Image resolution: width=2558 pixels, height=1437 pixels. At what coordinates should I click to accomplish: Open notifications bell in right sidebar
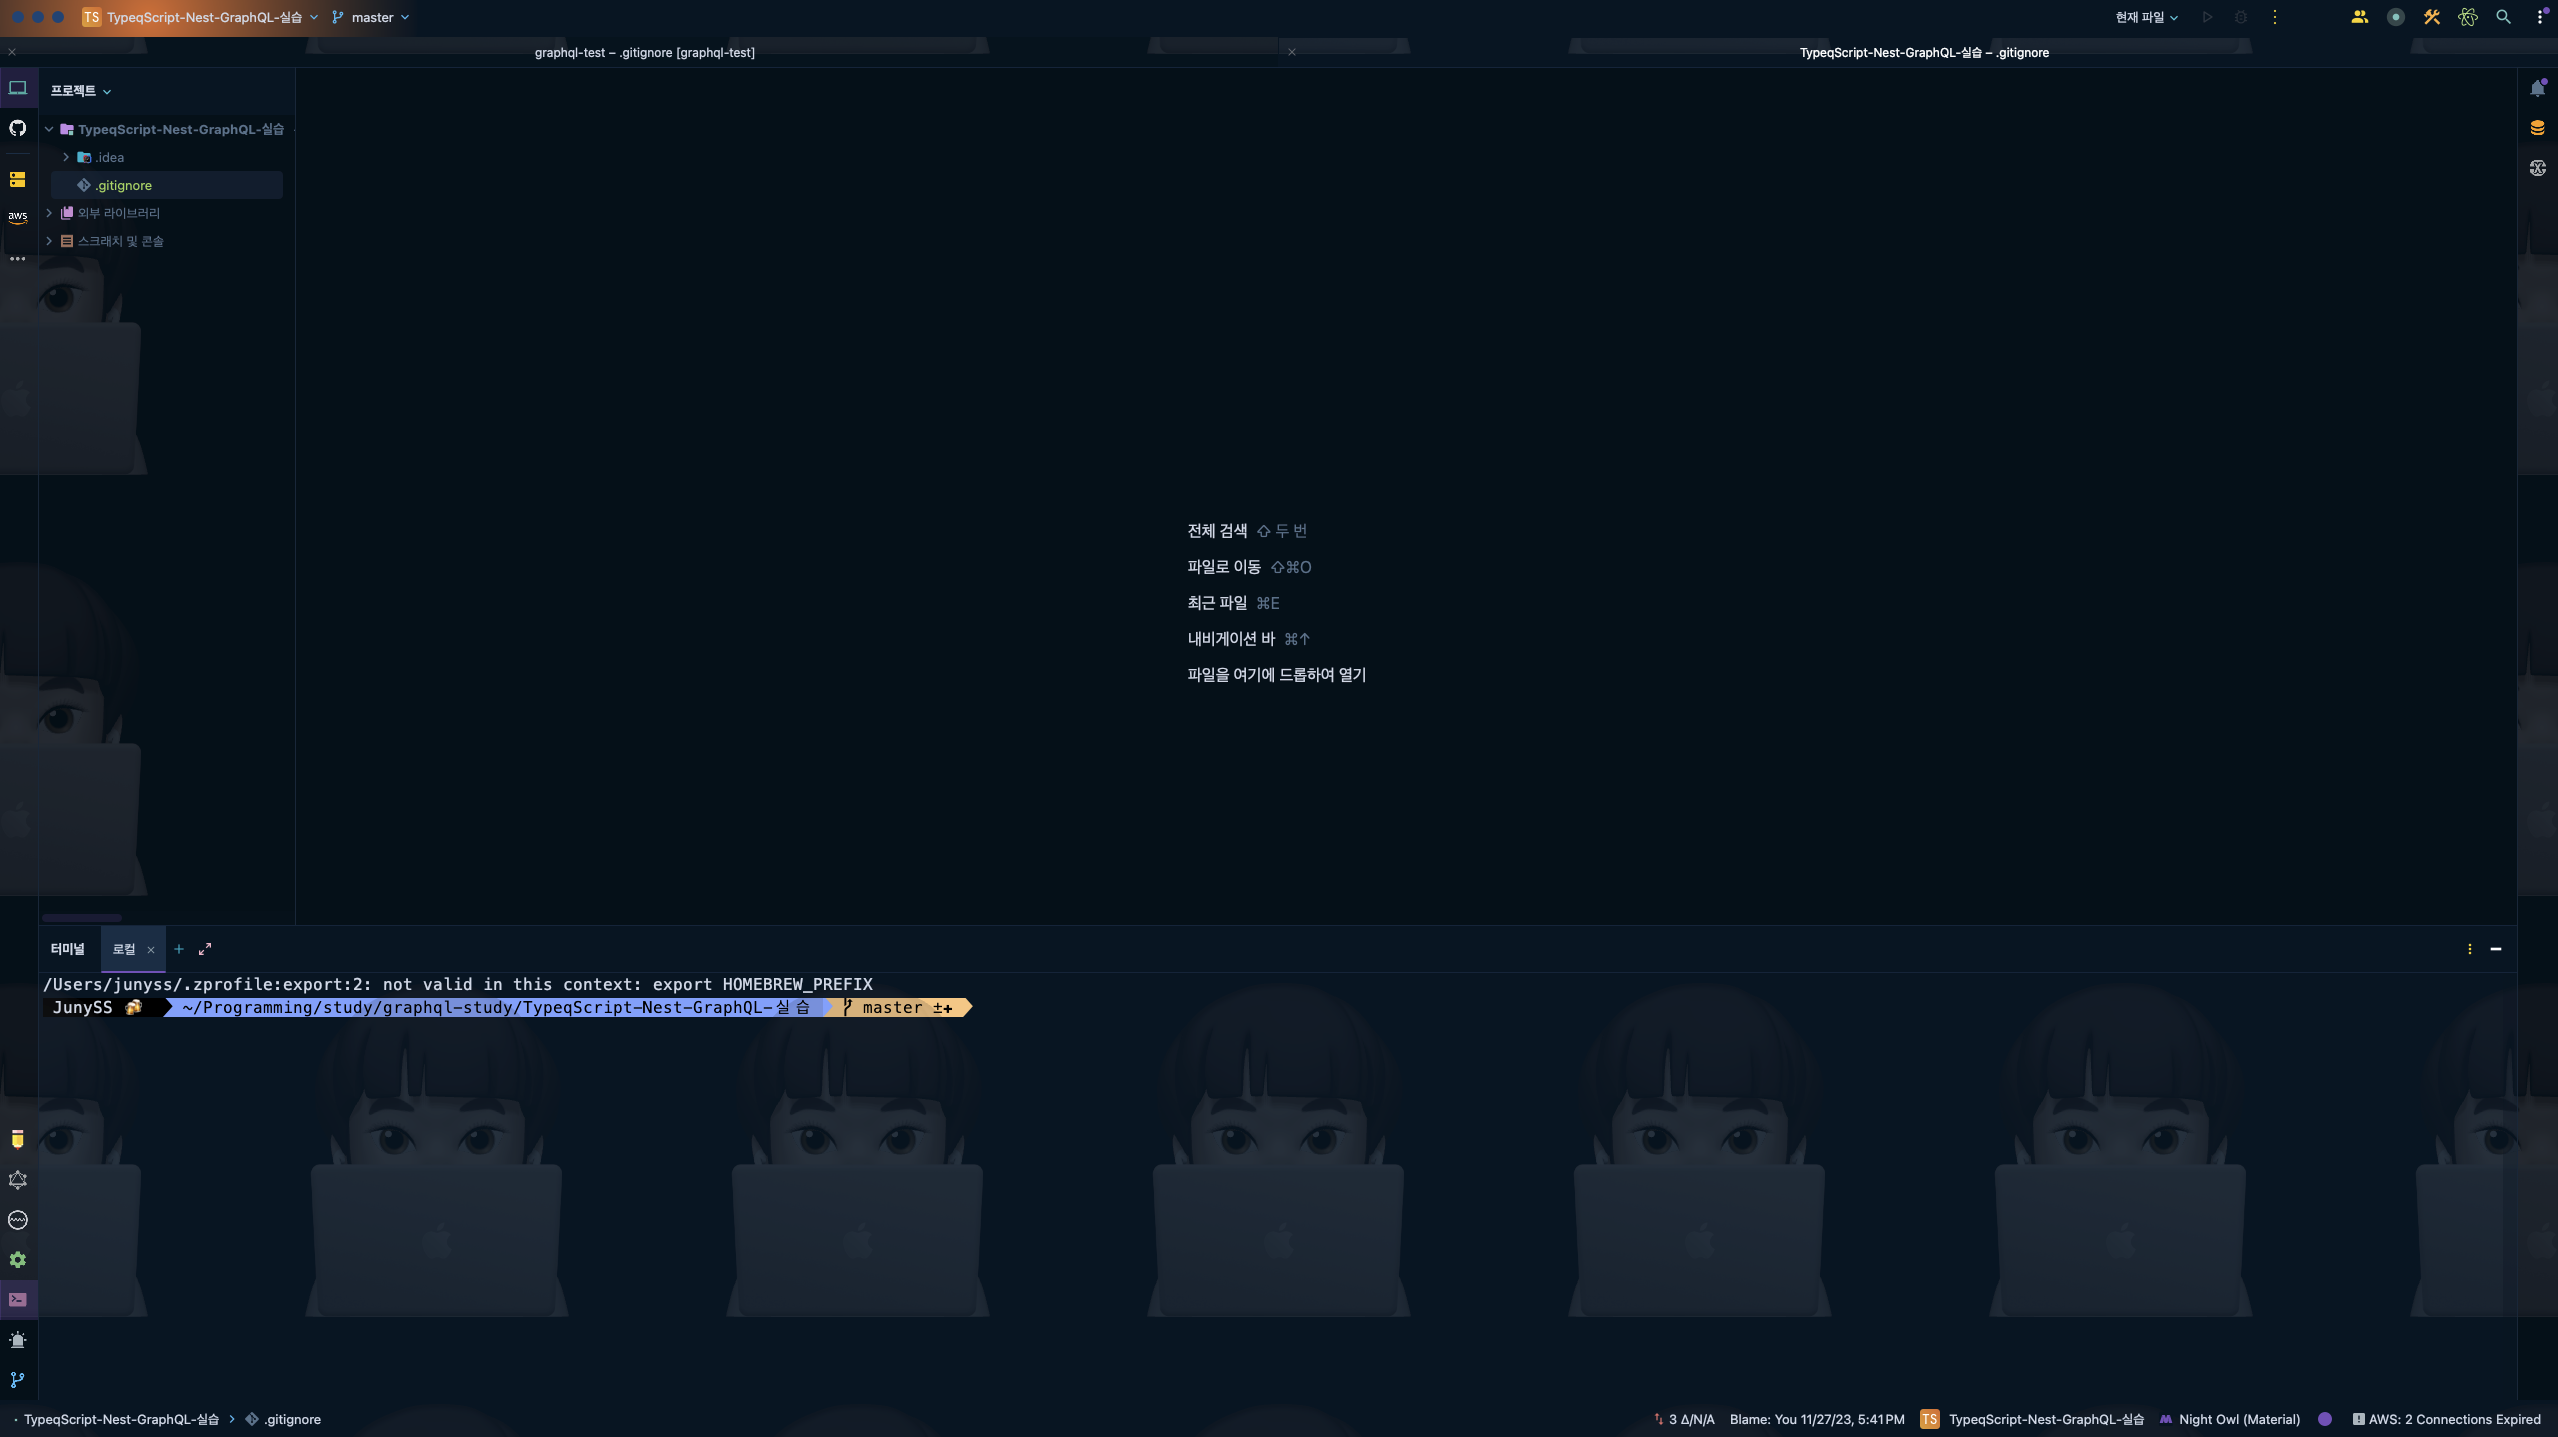pyautogui.click(x=2537, y=89)
